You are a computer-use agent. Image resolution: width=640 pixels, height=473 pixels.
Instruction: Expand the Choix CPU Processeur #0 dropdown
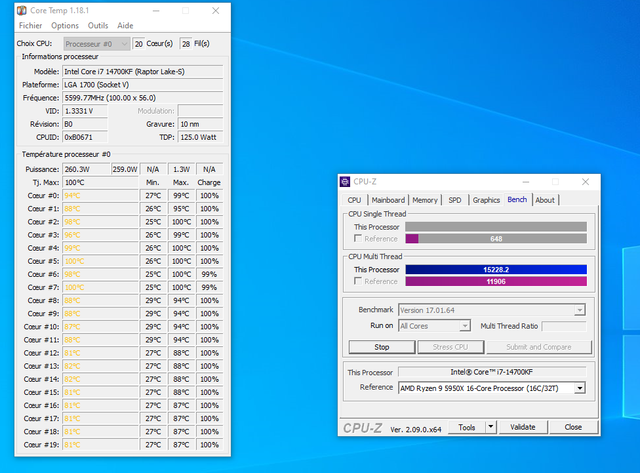[x=97, y=44]
